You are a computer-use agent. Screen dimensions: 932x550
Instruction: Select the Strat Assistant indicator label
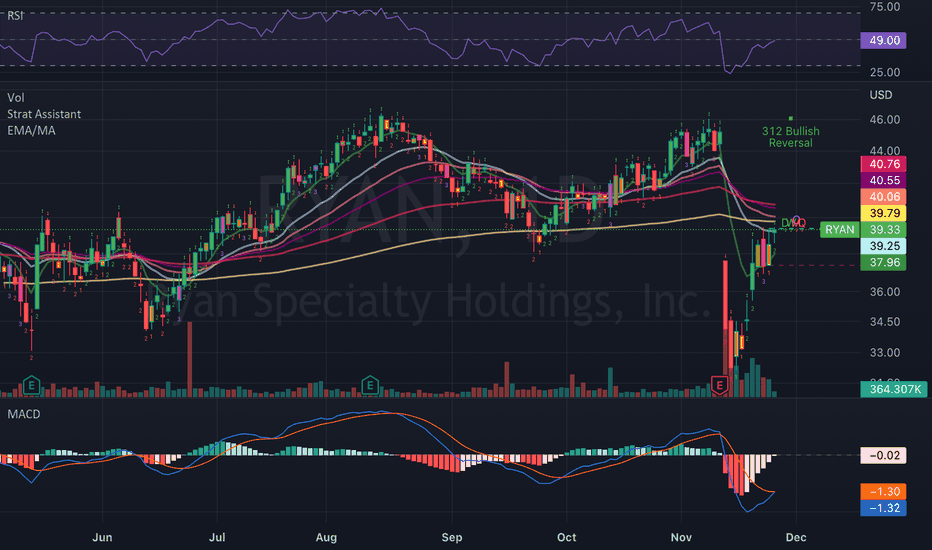pyautogui.click(x=44, y=114)
